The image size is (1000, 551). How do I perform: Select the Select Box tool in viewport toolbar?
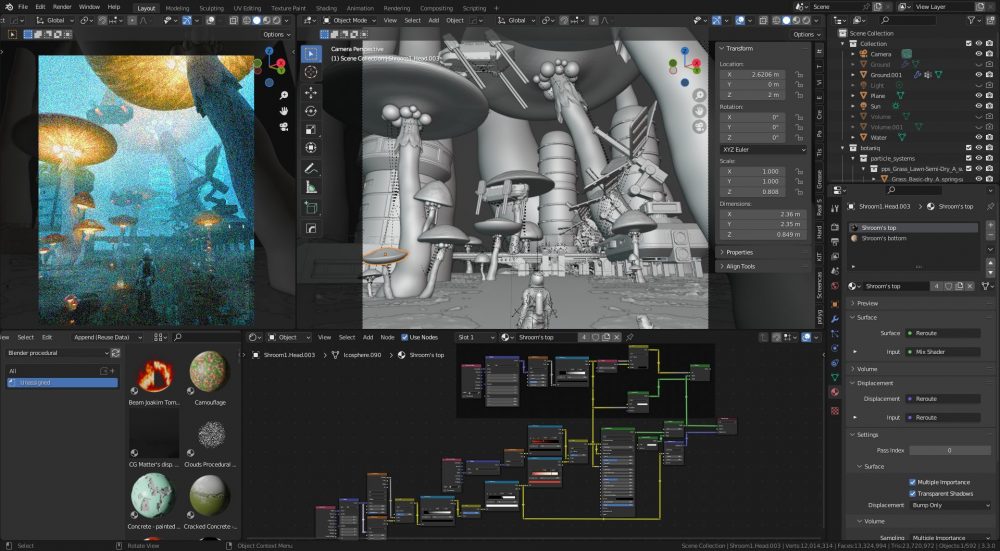tap(311, 54)
